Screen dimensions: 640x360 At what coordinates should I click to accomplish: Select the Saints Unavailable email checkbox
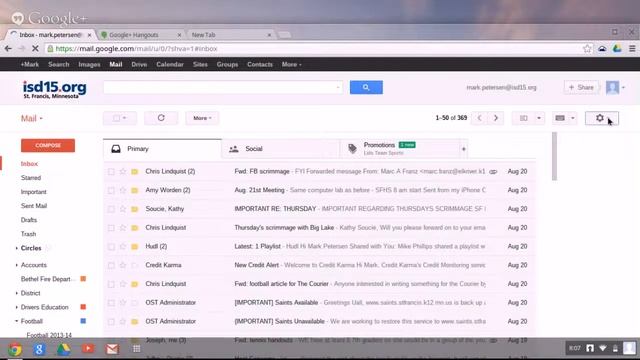point(111,322)
